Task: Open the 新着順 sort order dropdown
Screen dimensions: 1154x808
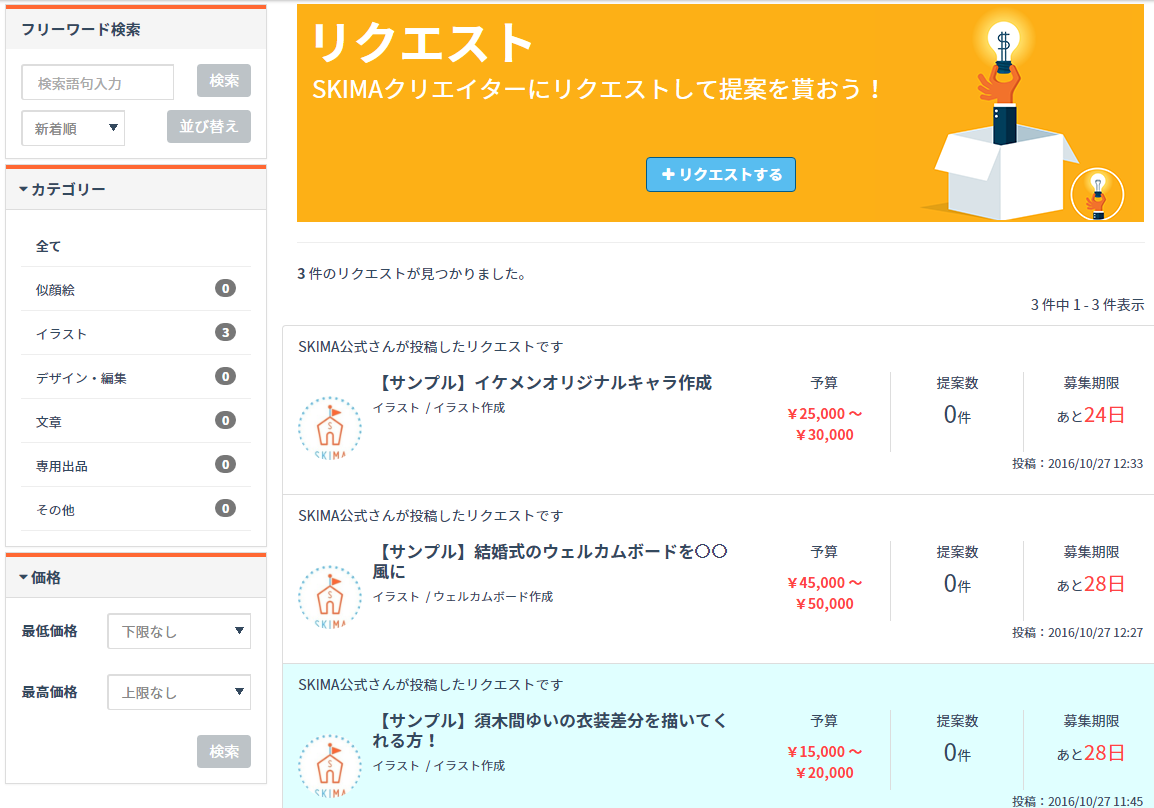Action: point(73,128)
